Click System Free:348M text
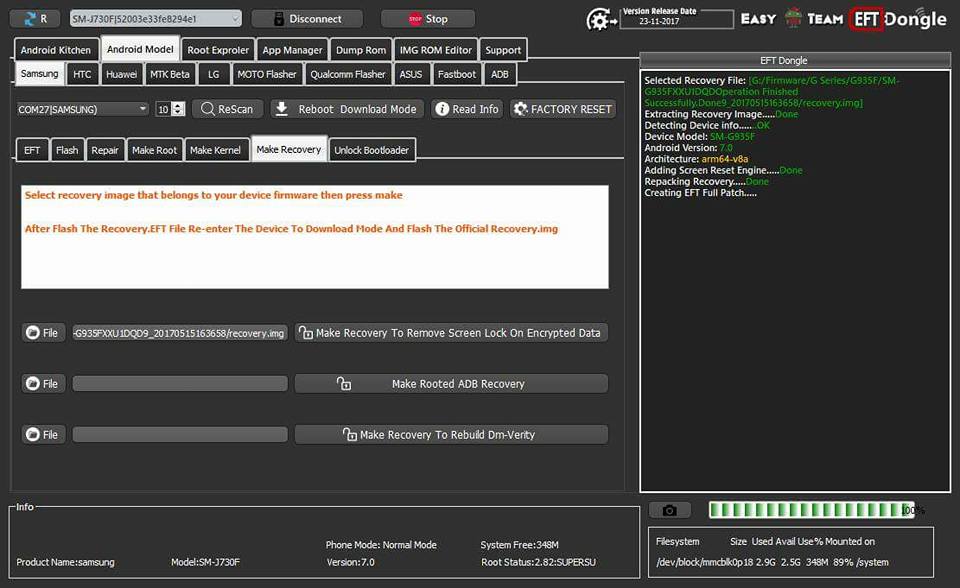Viewport: 960px width, 588px height. pyautogui.click(x=519, y=545)
